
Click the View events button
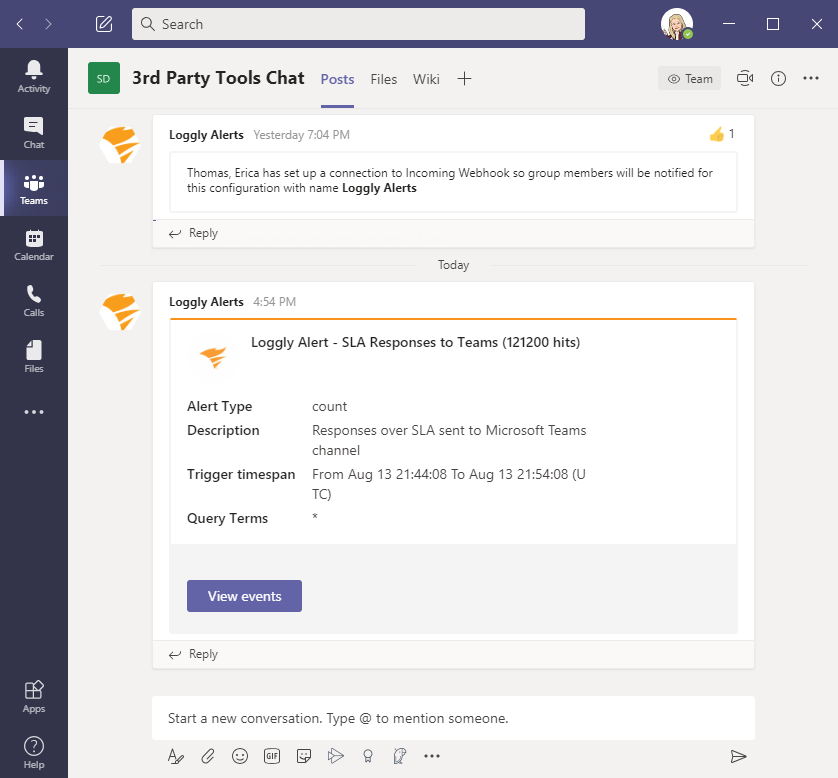pos(244,596)
